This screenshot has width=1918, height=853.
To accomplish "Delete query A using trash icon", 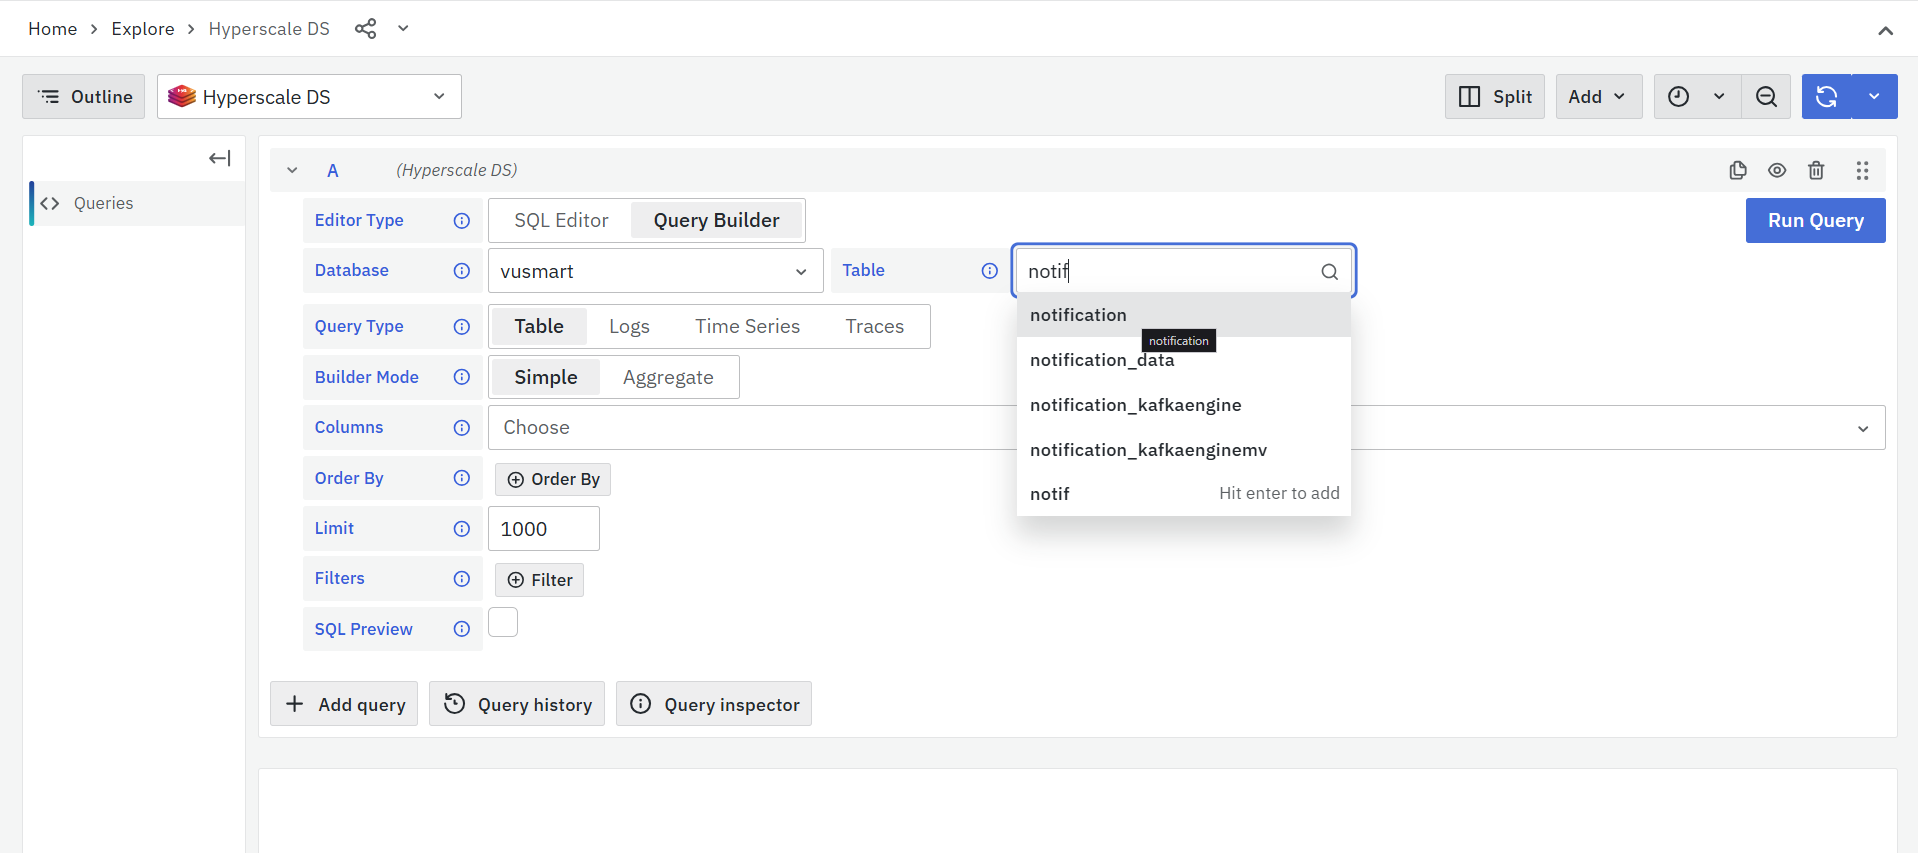I will [x=1816, y=170].
